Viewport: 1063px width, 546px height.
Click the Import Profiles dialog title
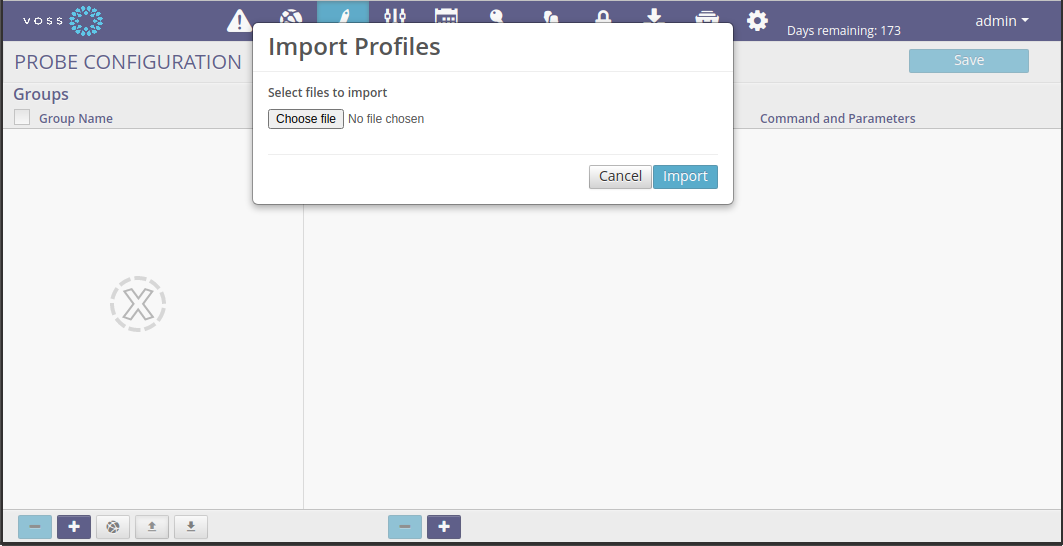(355, 47)
